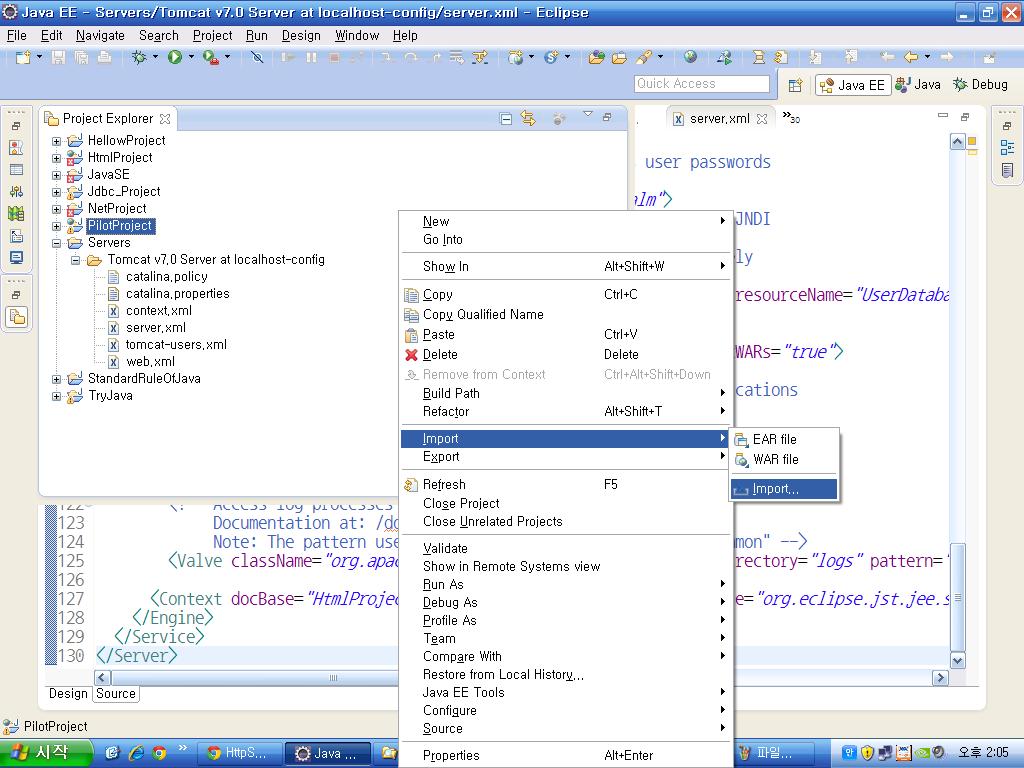Click the Open Type toolbar icon
Image resolution: width=1024 pixels, height=768 pixels.
pyautogui.click(x=596, y=57)
